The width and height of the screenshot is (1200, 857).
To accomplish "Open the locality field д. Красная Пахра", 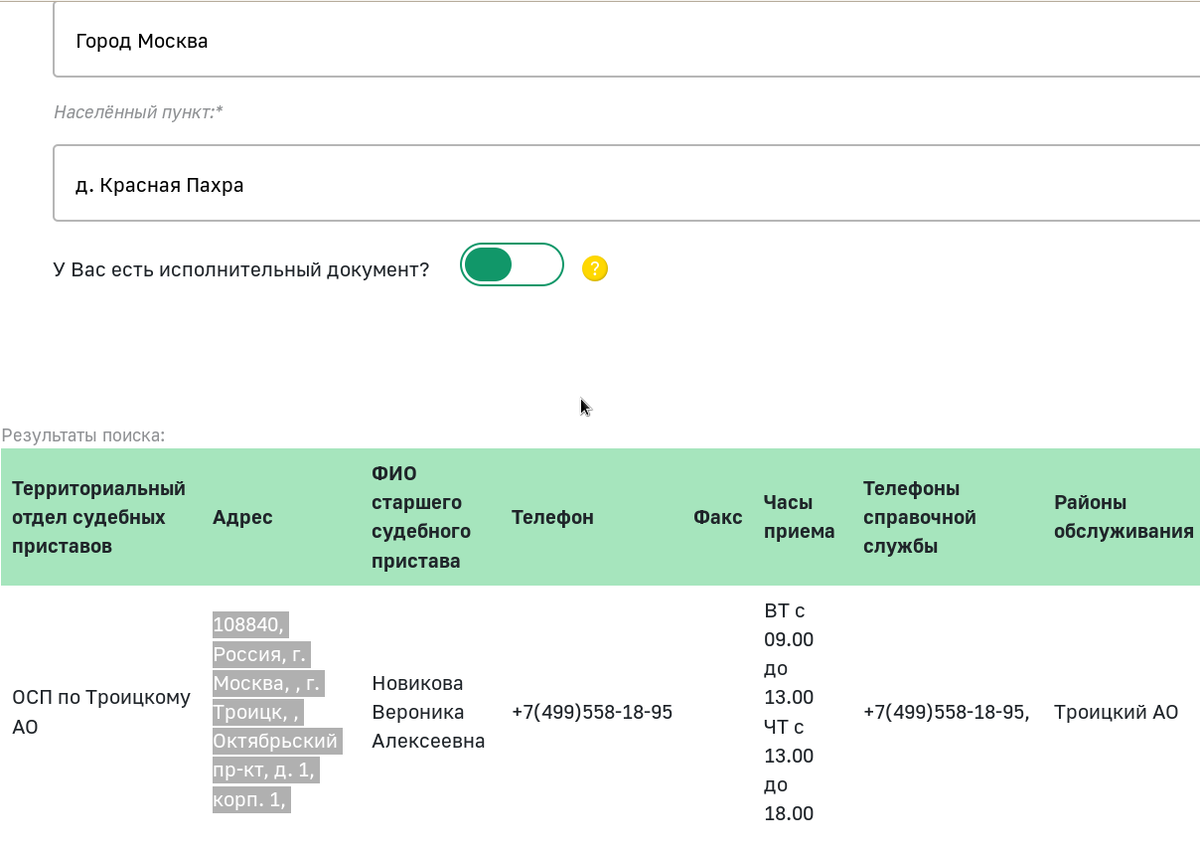I will [x=627, y=184].
